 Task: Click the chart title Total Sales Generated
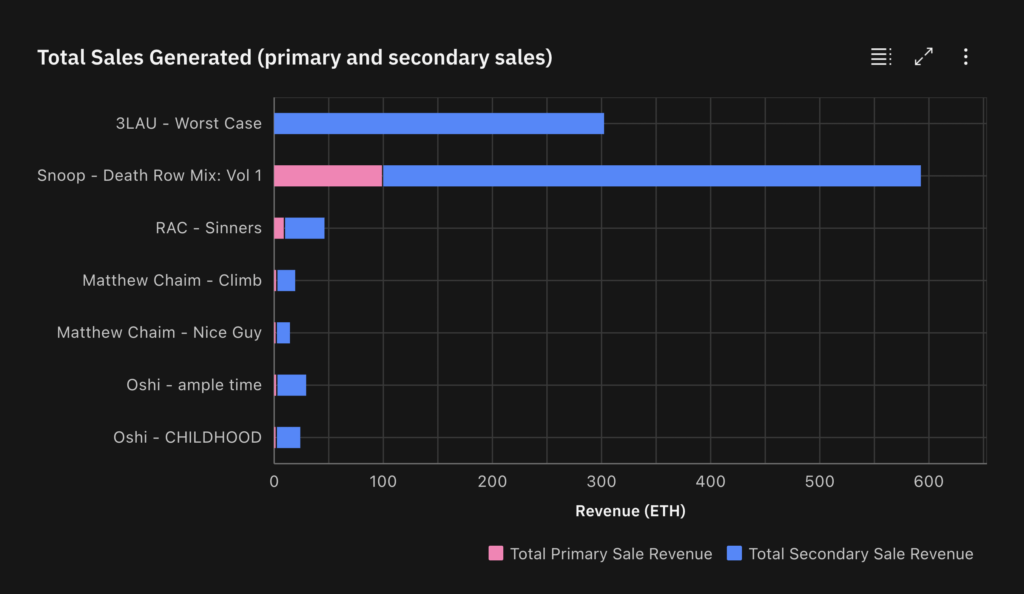pyautogui.click(x=294, y=57)
